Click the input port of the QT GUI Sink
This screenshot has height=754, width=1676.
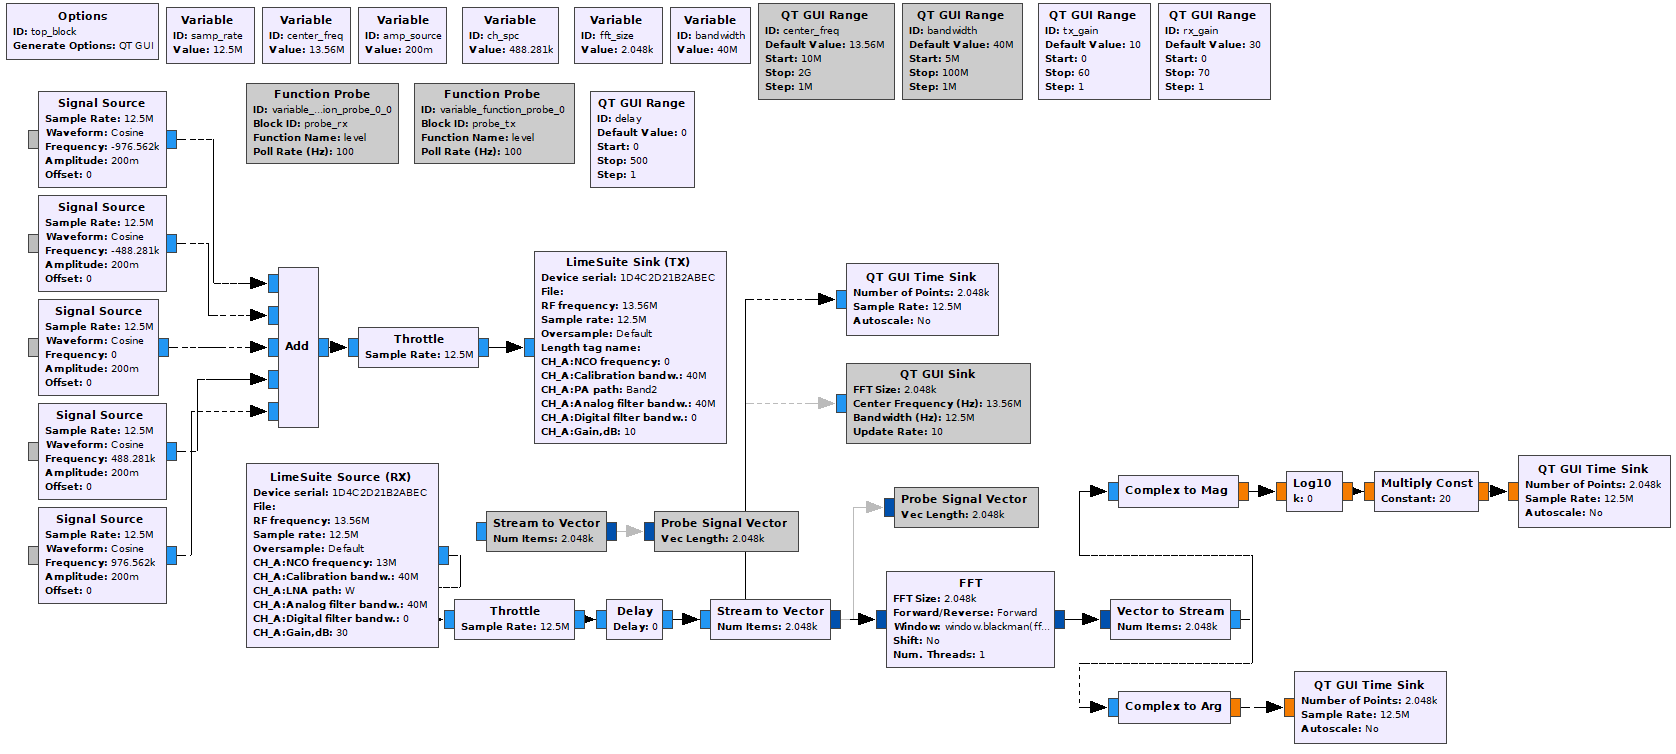point(841,403)
